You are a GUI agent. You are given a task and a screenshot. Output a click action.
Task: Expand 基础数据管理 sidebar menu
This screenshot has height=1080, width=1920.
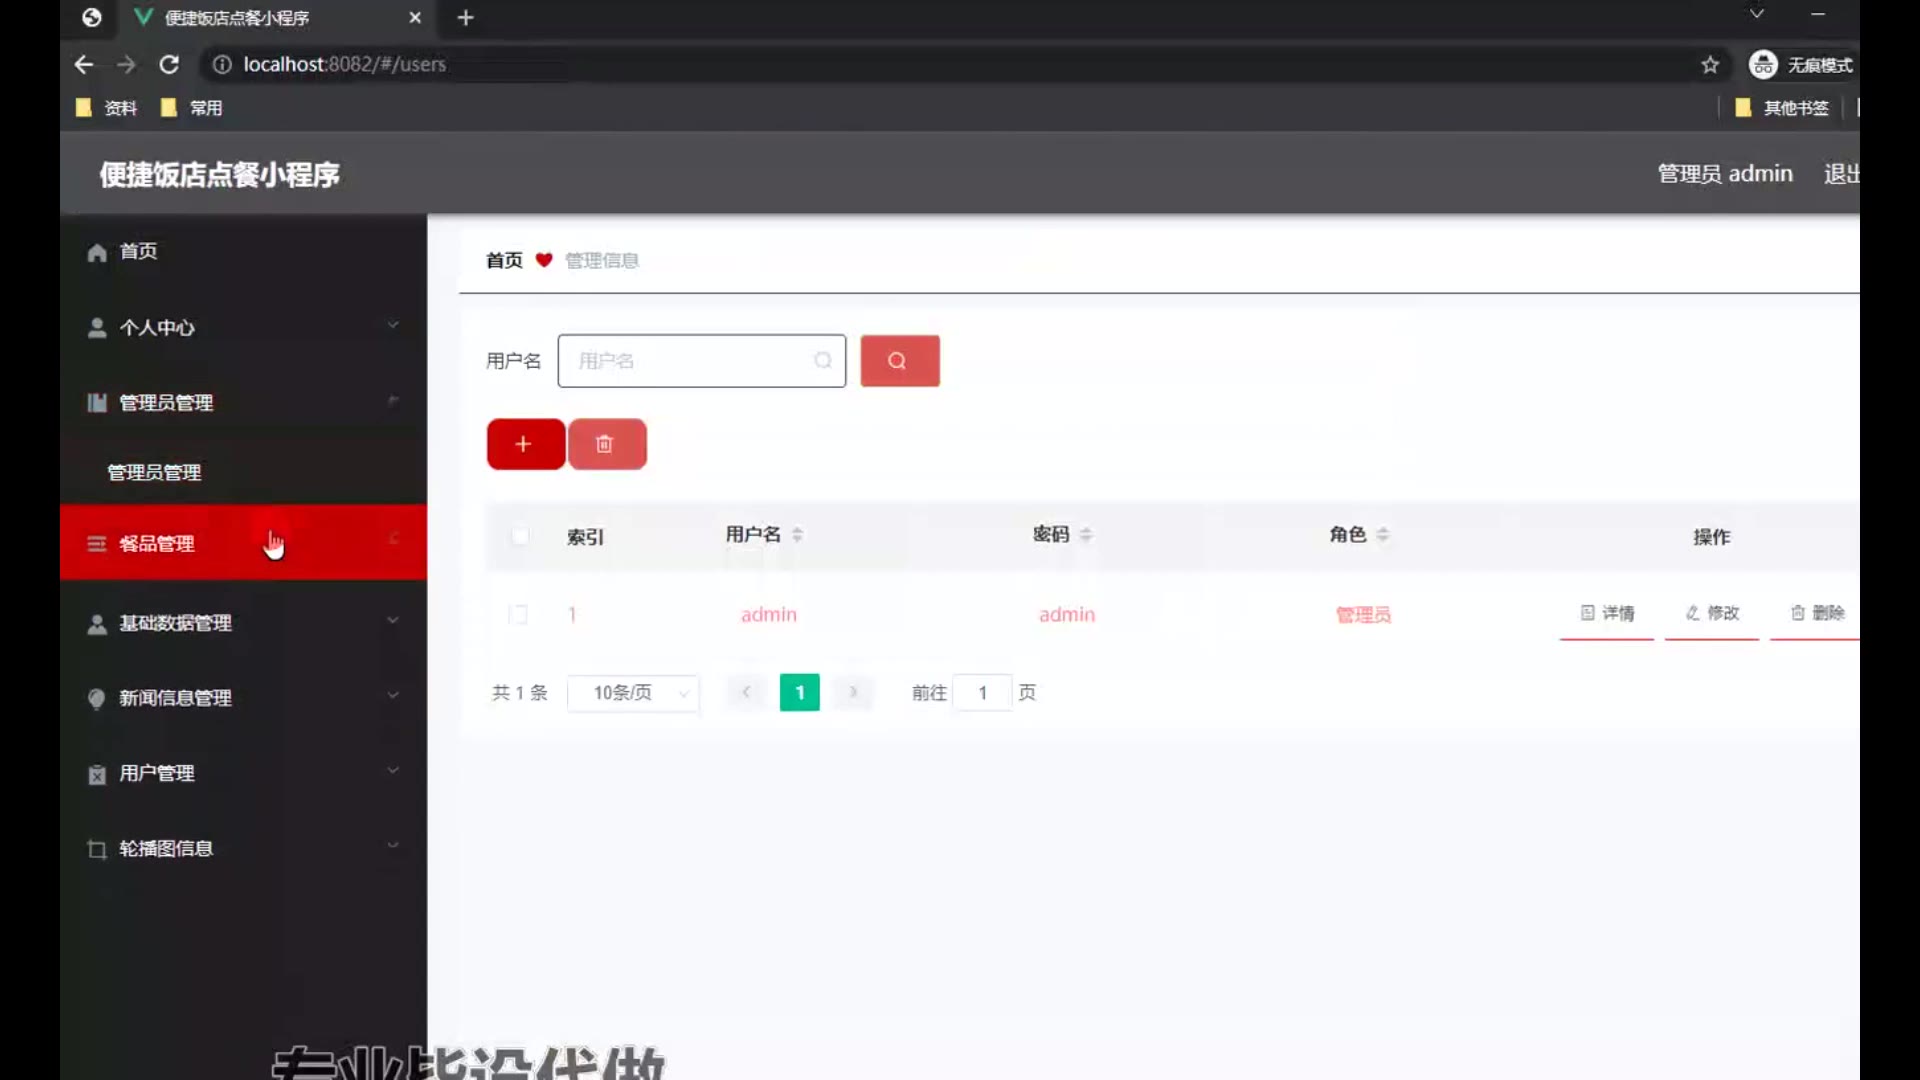[x=243, y=622]
